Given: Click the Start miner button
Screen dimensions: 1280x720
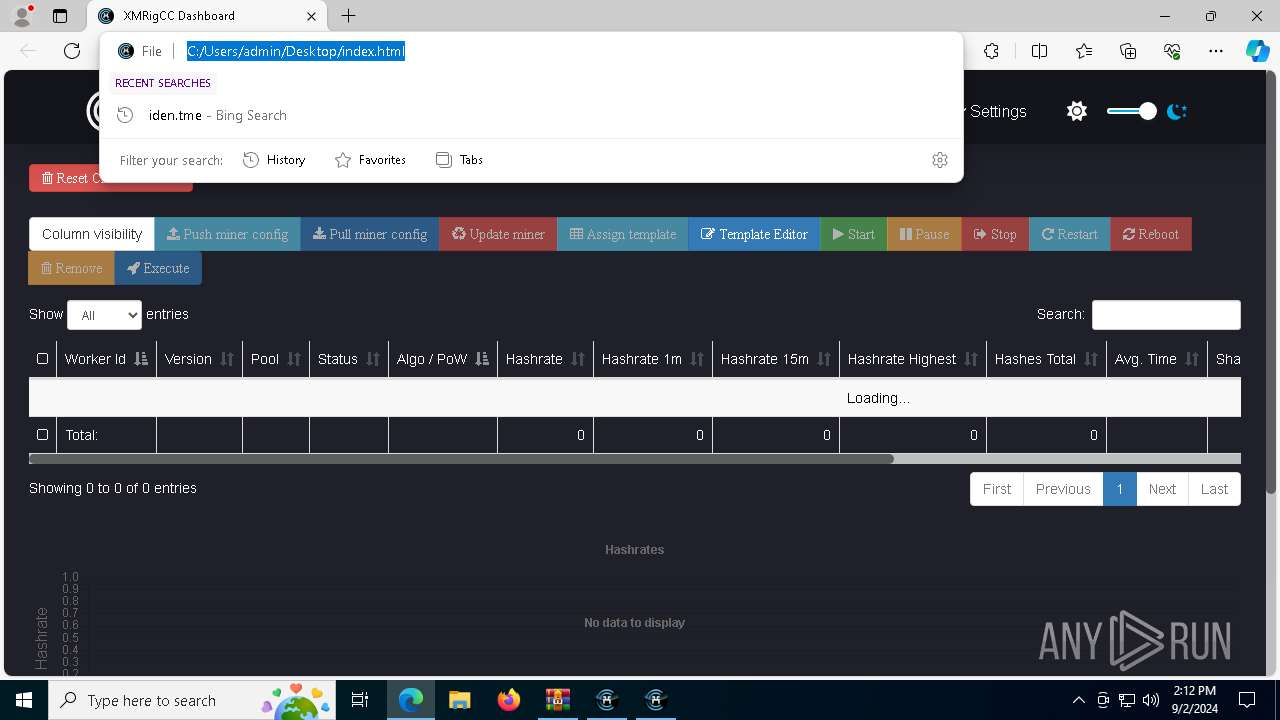Looking at the screenshot, I should 853,234.
